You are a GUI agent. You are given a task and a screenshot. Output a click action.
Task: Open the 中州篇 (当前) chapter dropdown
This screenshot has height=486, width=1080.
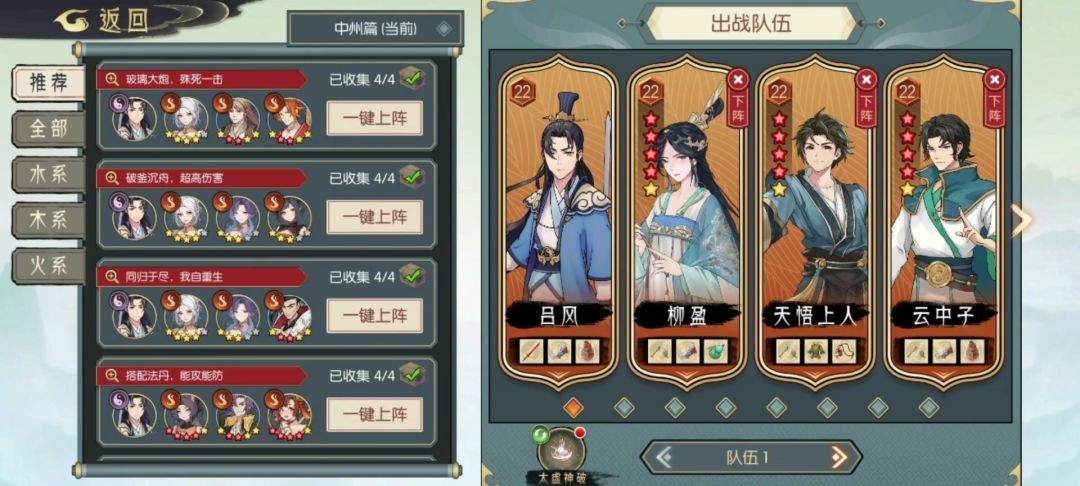tap(375, 29)
